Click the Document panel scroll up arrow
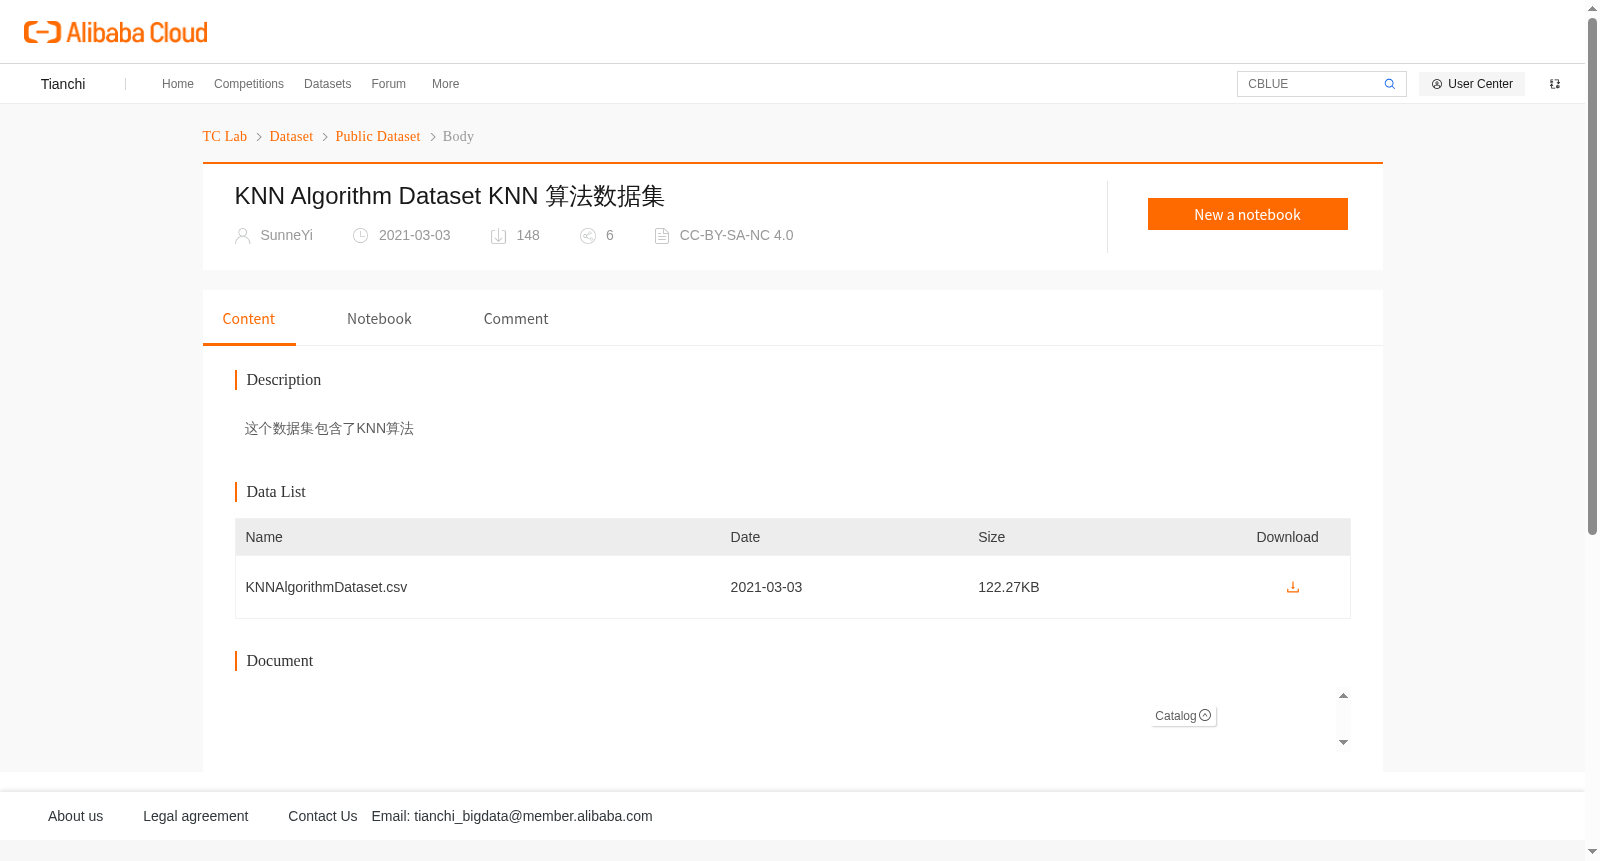1600x861 pixels. (x=1344, y=696)
